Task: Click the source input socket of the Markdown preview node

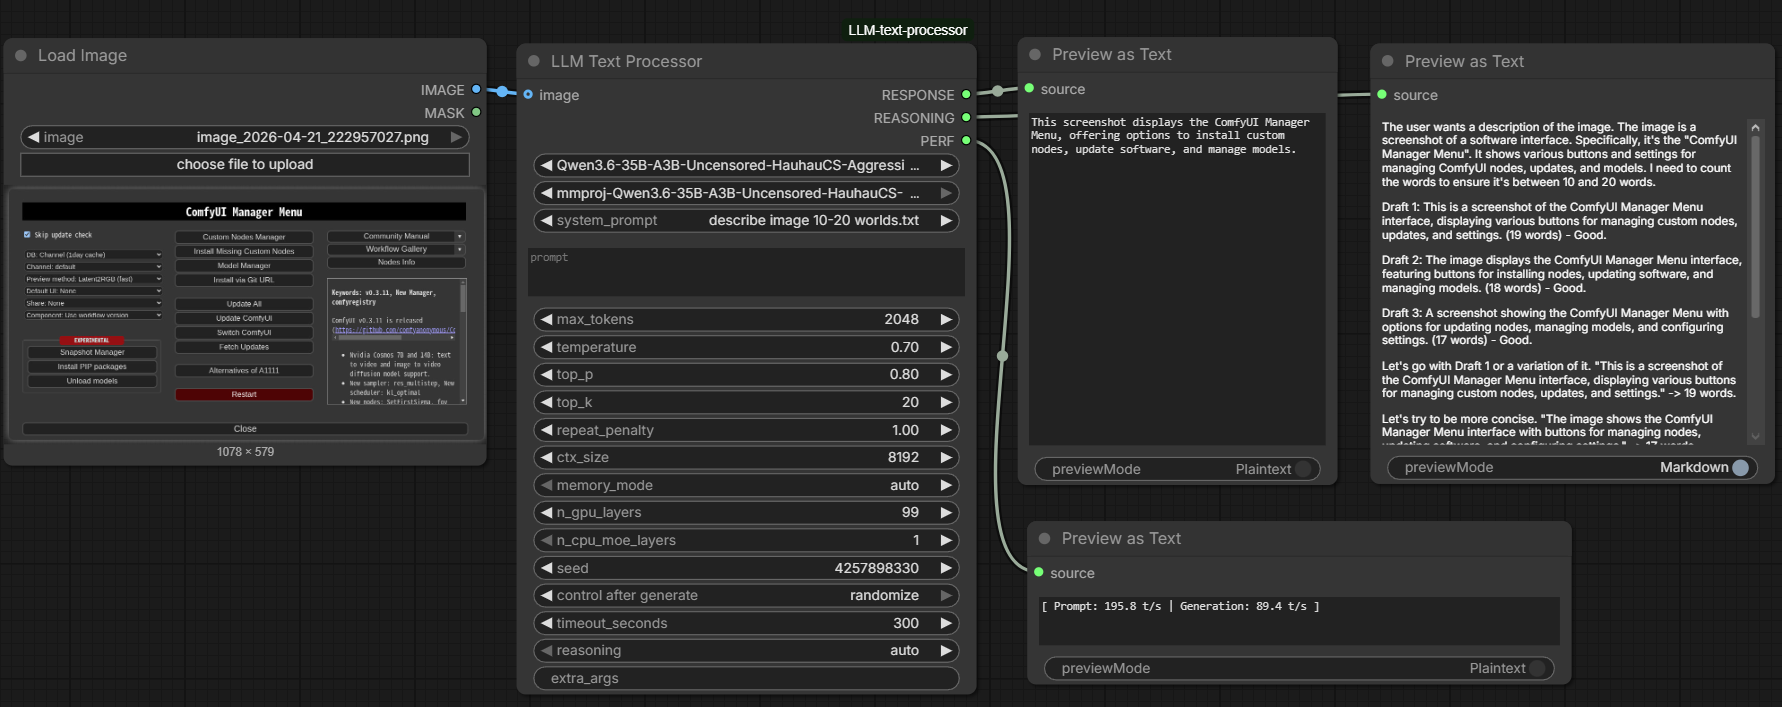Action: (1382, 95)
